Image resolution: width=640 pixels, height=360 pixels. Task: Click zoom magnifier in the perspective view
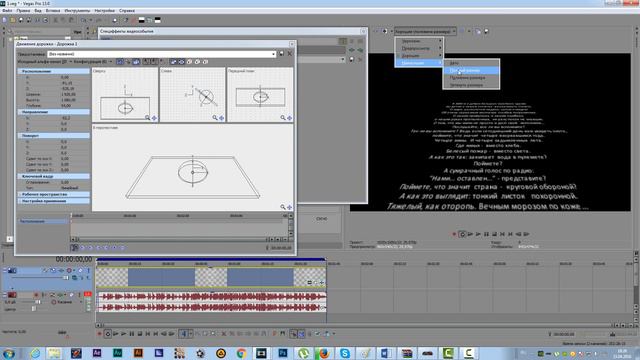[283, 207]
